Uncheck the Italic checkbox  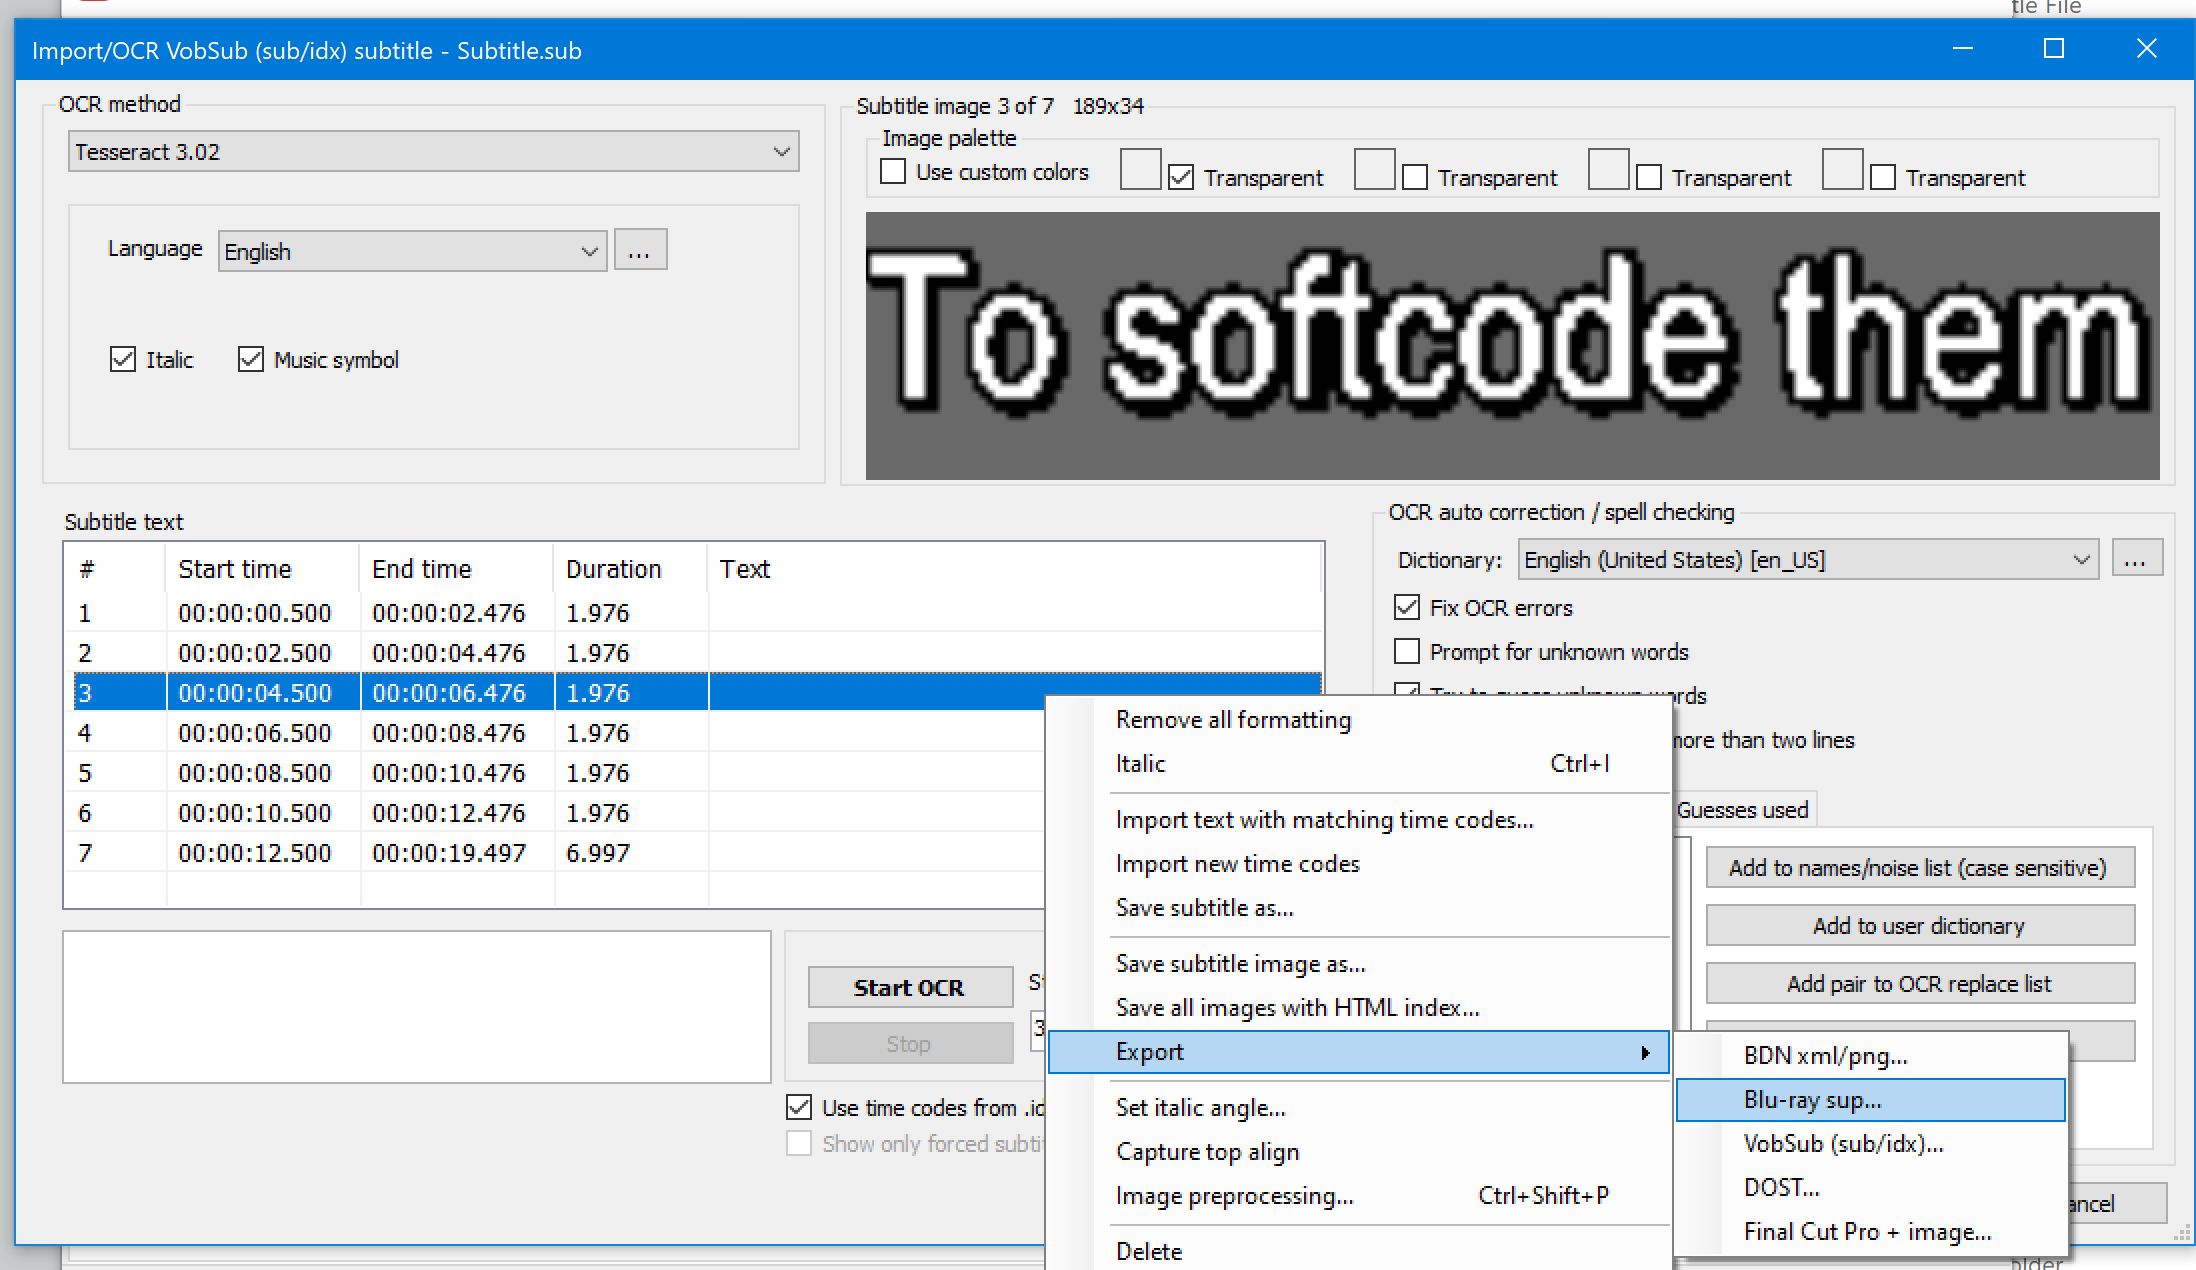point(123,360)
